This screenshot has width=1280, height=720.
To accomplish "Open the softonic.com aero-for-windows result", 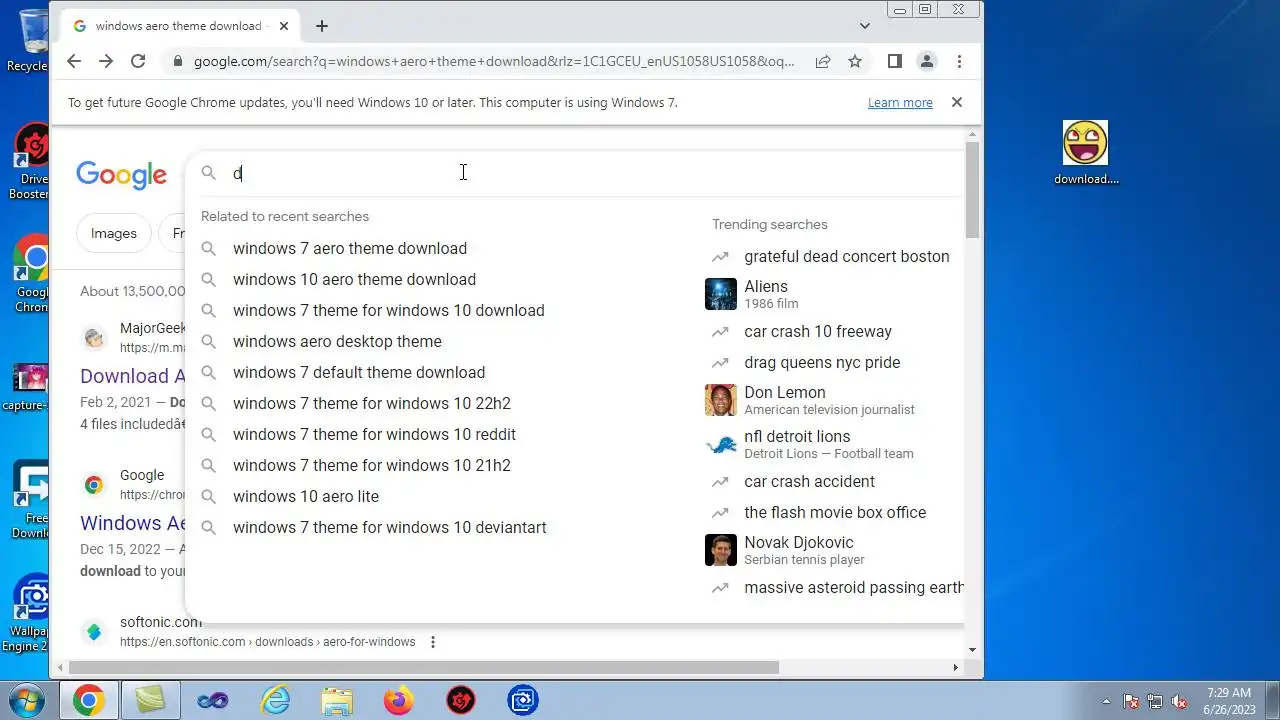I will [x=267, y=642].
